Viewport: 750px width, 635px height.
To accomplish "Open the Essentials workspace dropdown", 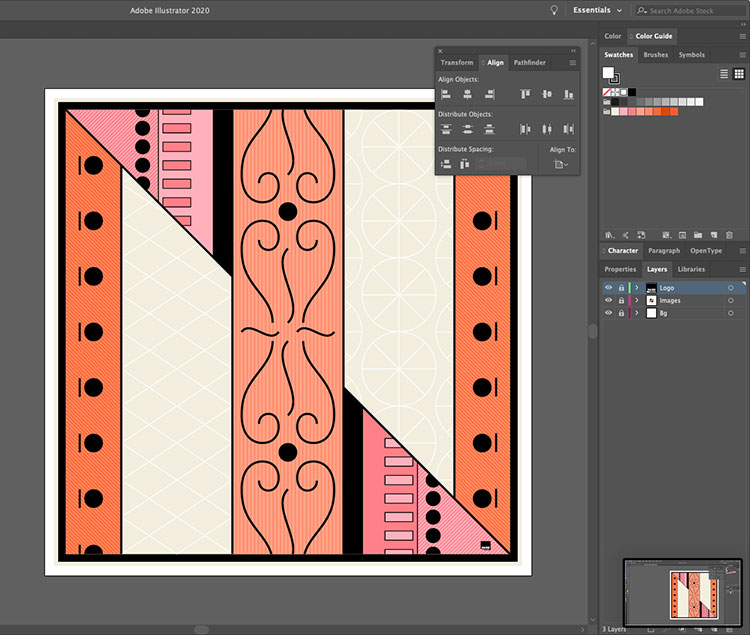I will (x=597, y=10).
